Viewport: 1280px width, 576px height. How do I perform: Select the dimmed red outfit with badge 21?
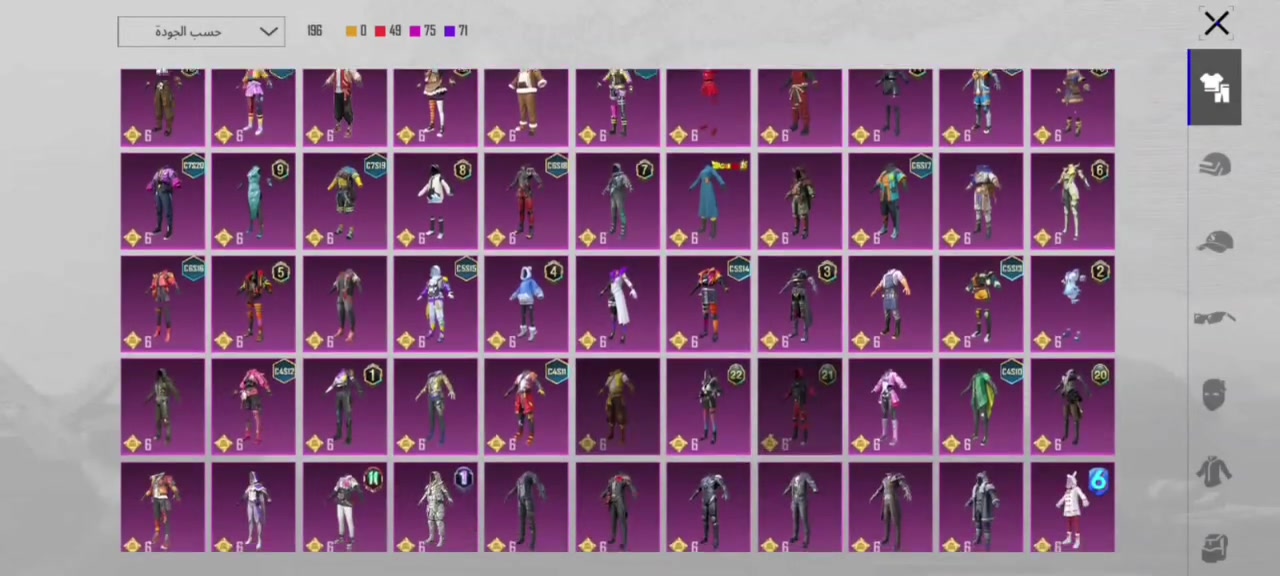(800, 407)
